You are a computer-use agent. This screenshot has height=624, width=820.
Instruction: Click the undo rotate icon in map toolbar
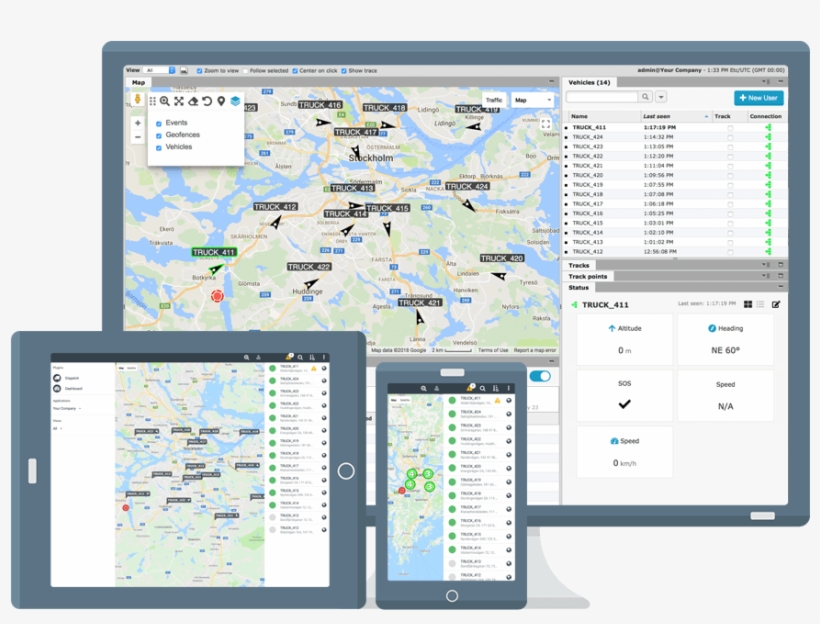[206, 102]
